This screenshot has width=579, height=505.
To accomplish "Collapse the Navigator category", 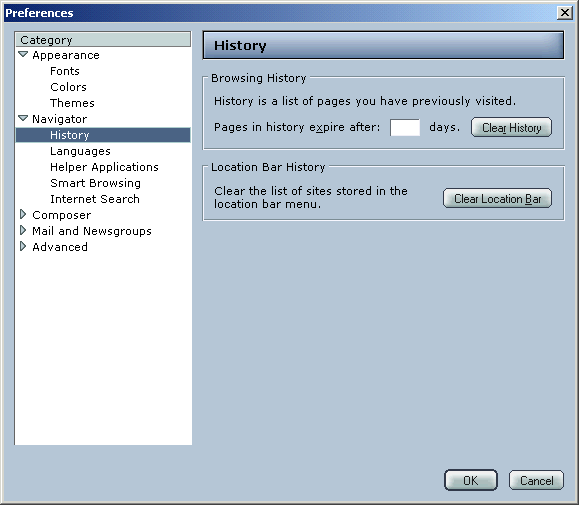I will 23,118.
